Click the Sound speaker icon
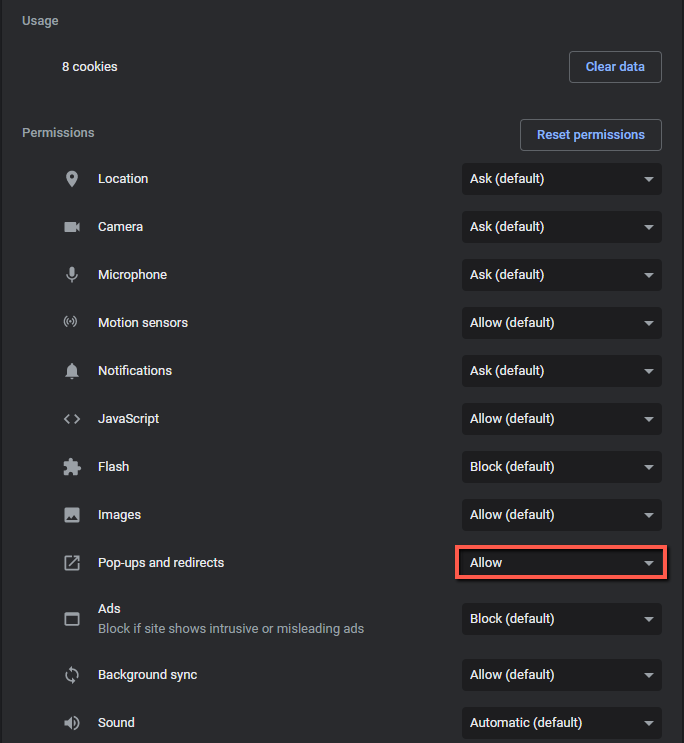 [x=72, y=723]
